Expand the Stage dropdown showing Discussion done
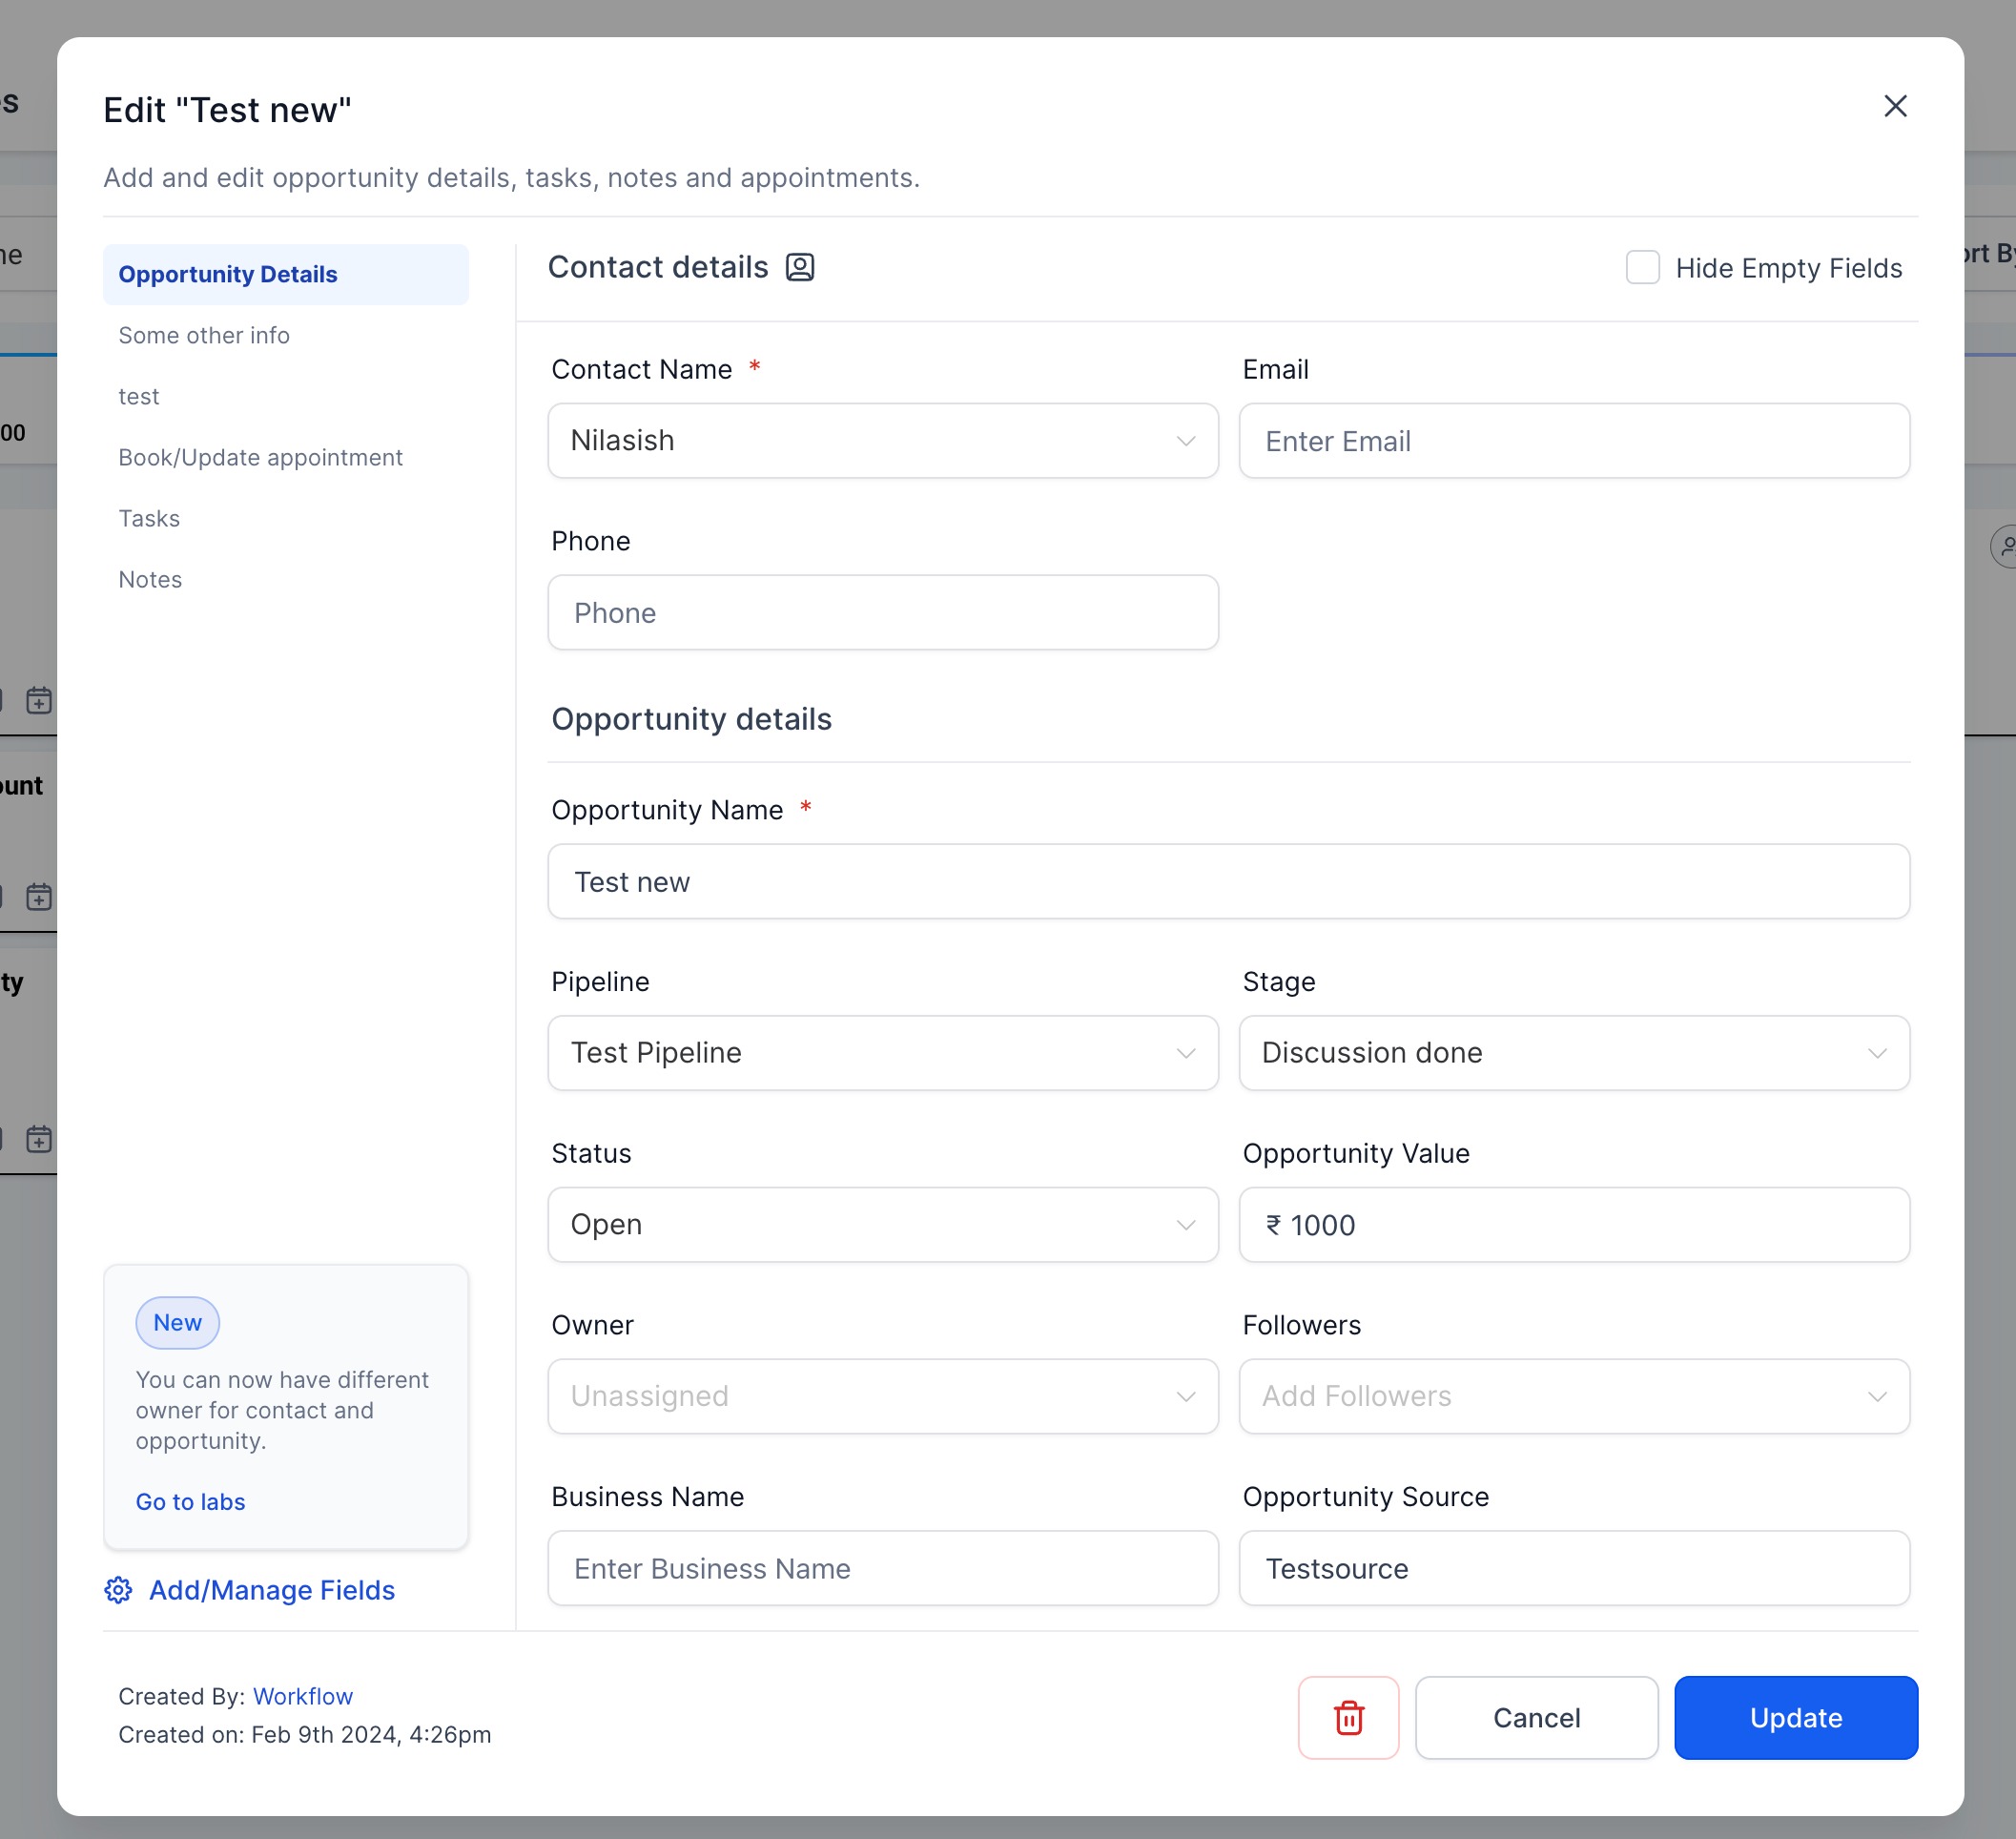 click(1573, 1053)
